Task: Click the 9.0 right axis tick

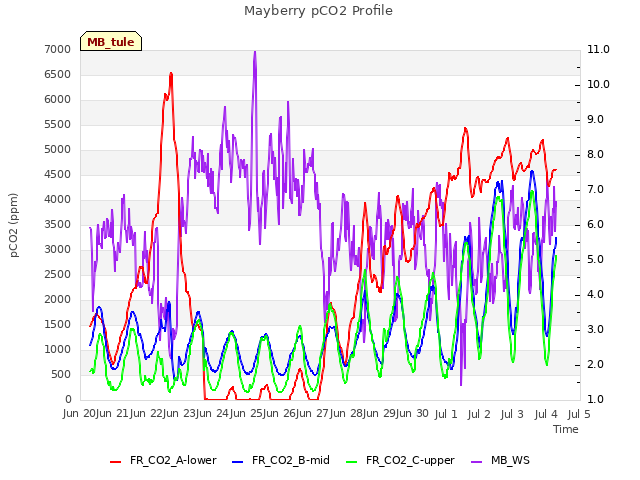Action: click(x=595, y=120)
